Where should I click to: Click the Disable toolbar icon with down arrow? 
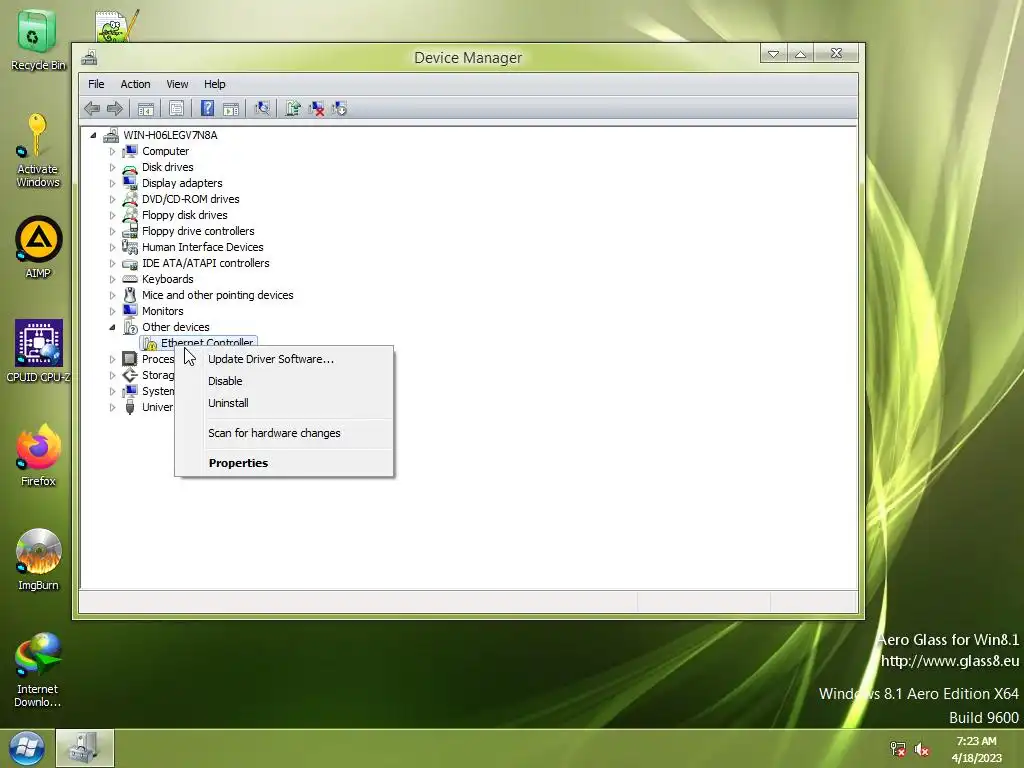point(340,108)
